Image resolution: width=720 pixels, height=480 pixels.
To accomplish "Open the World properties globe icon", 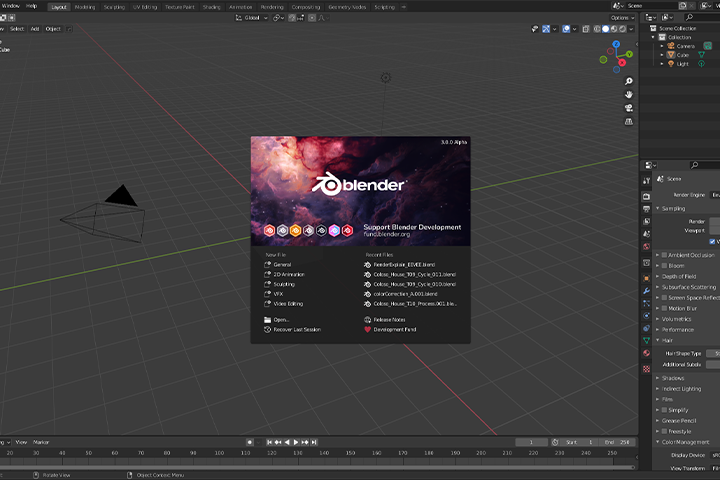I will point(647,246).
